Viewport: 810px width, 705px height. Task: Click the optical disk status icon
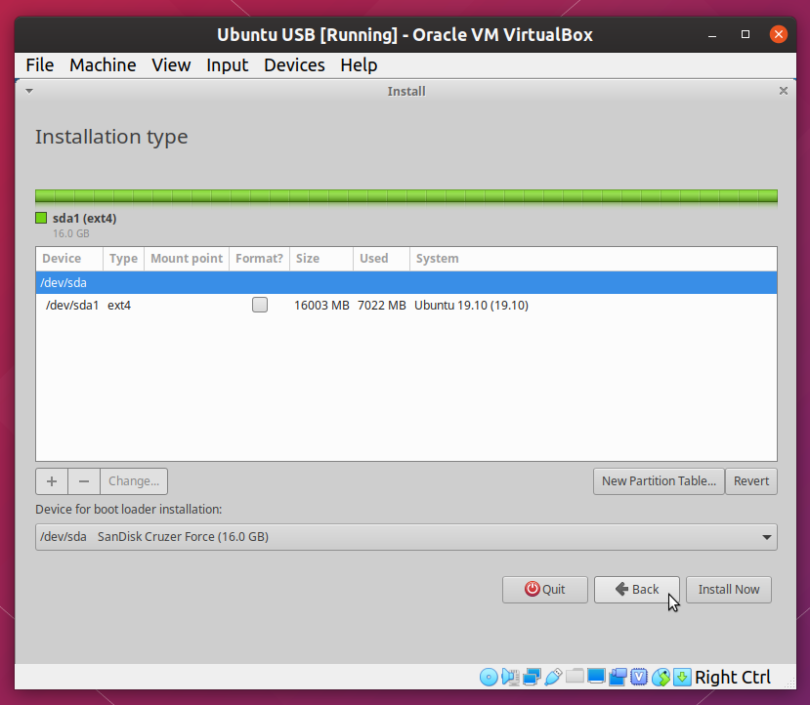[489, 677]
